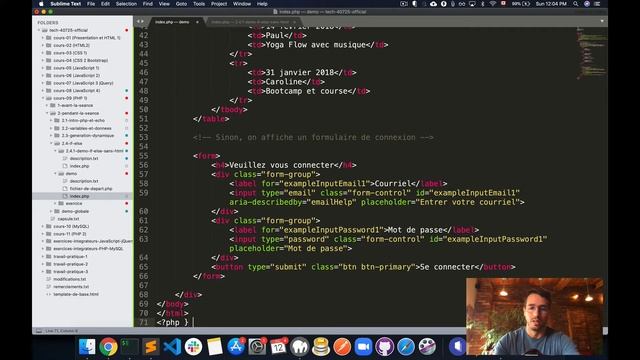This screenshot has height=360, width=640.
Task: Collapse the 2.4-if-else folder
Action: pyautogui.click(x=51, y=144)
